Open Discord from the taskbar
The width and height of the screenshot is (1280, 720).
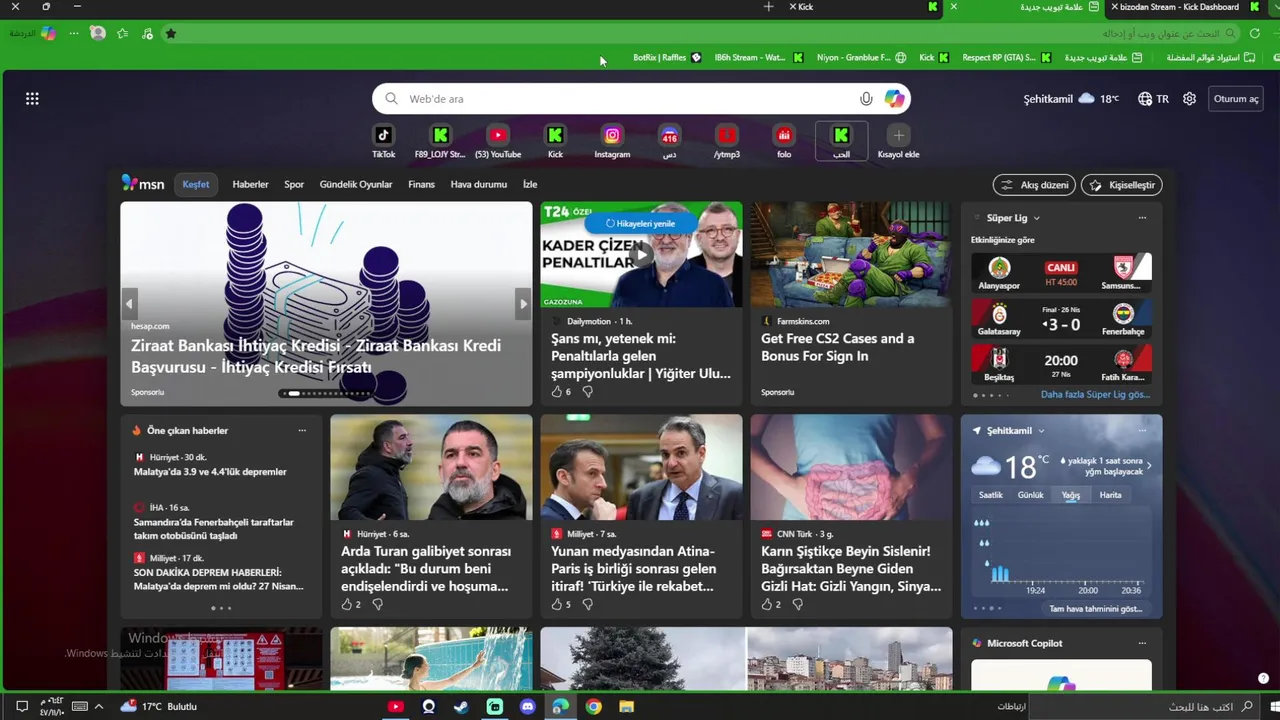pyautogui.click(x=528, y=706)
